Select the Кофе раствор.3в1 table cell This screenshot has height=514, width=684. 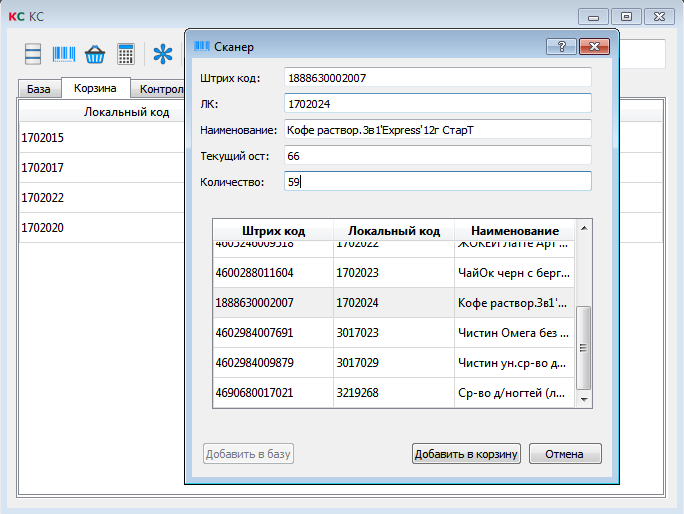[x=515, y=302]
